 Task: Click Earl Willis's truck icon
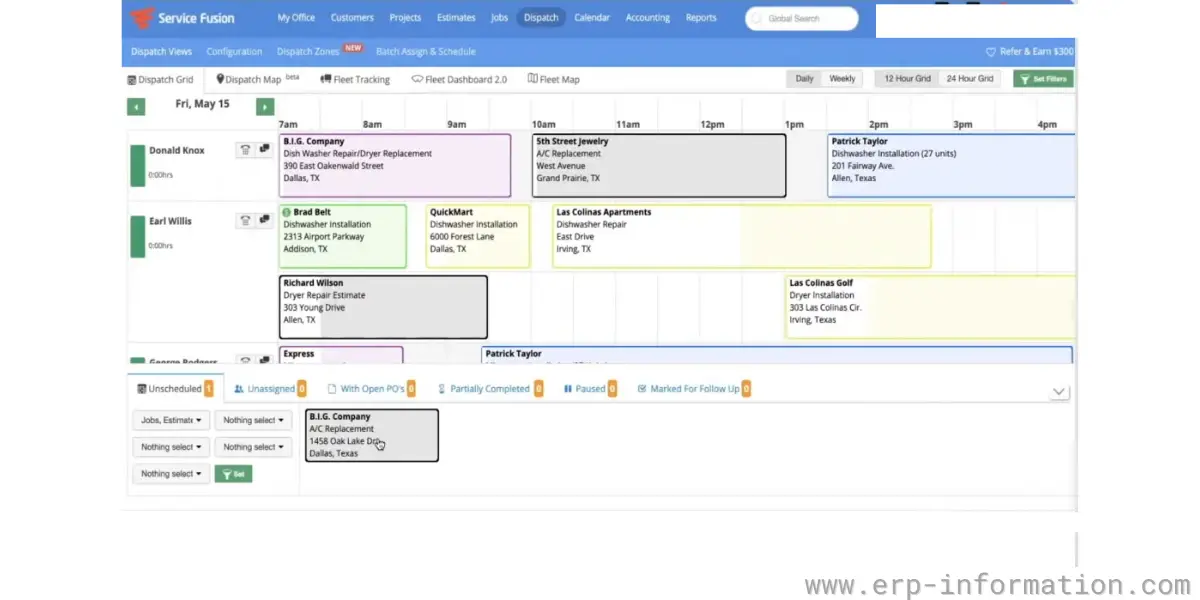264,221
